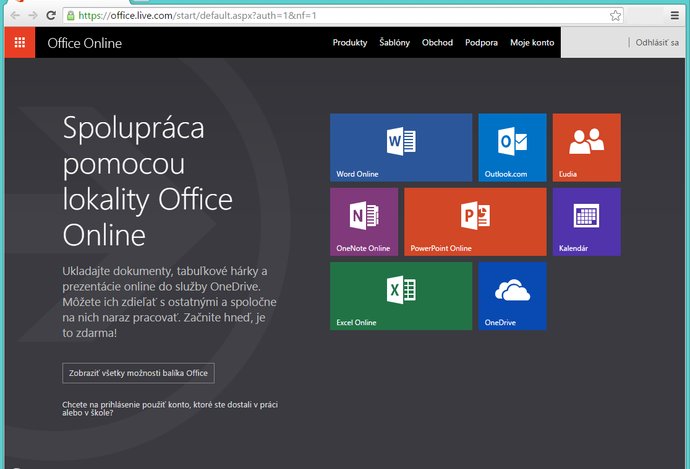Screen dimensions: 690x469
Task: Open the Chrome hamburger menu
Action: (675, 16)
